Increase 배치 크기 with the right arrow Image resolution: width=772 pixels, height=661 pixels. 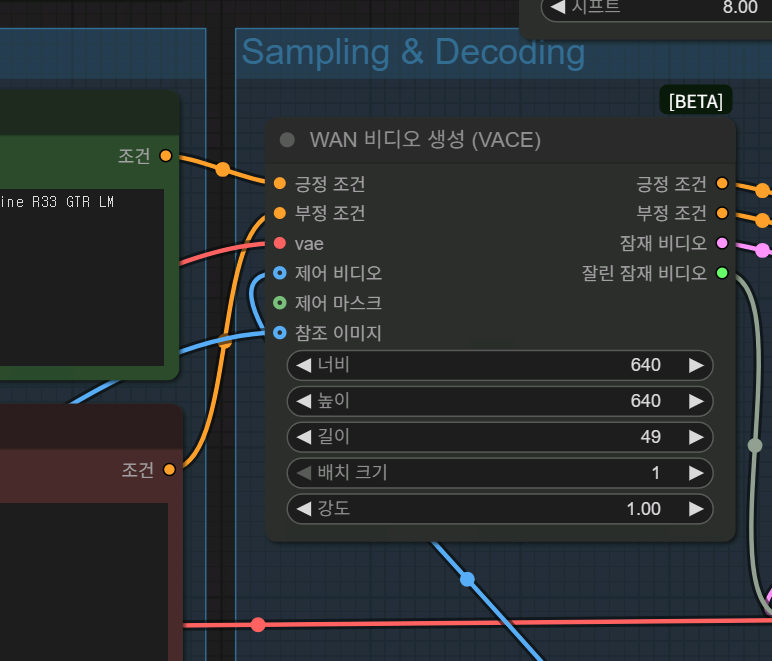coord(695,473)
